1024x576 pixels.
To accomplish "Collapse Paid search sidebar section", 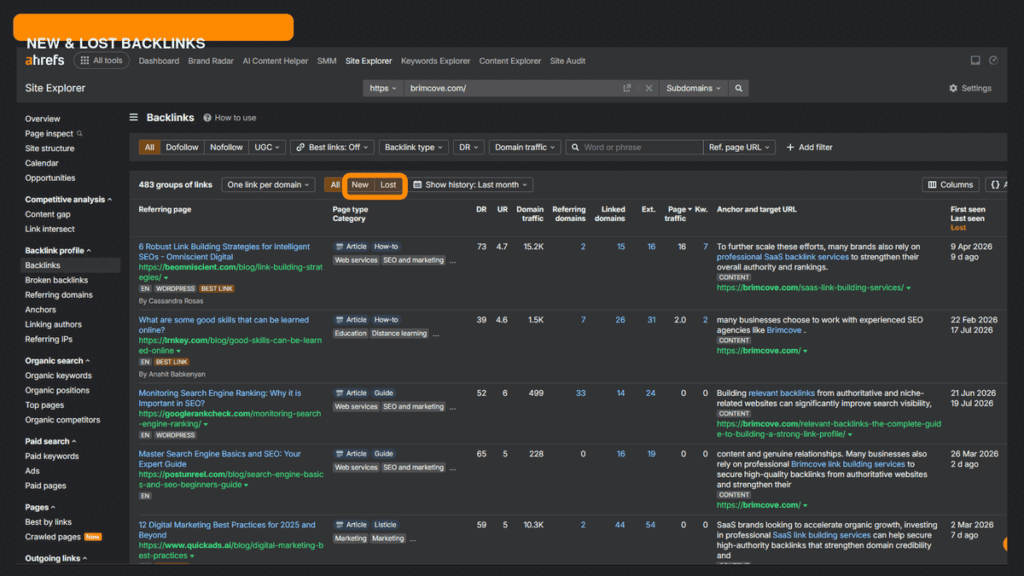I will click(x=50, y=441).
